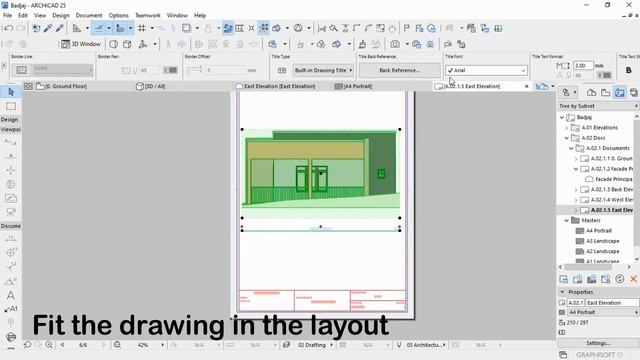This screenshot has height=360, width=640.
Task: Select the facade Principal drawing item
Action: [613, 179]
